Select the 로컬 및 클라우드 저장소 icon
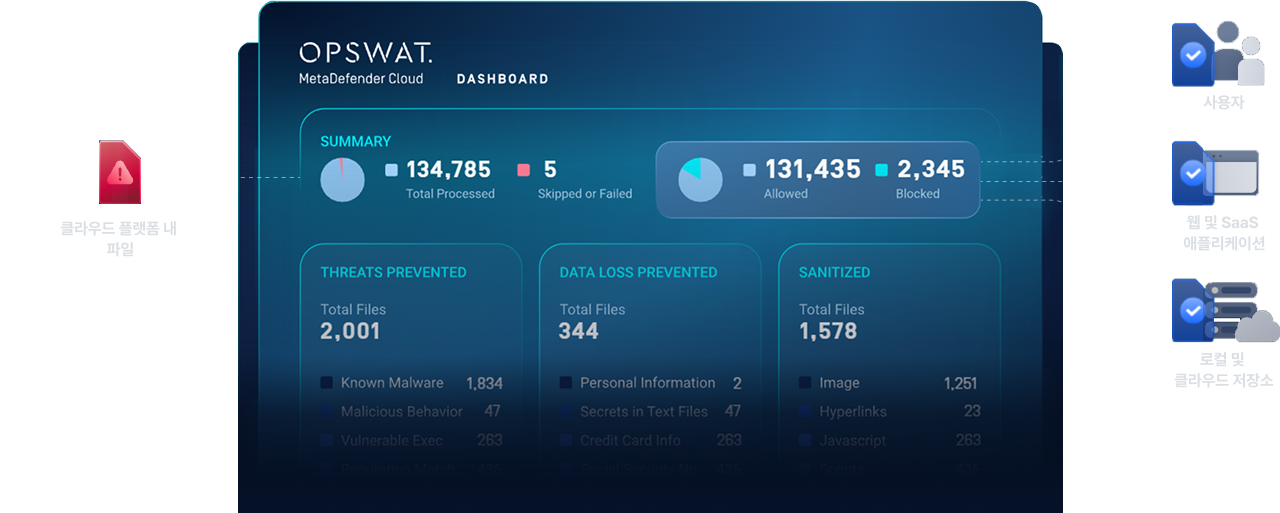The height and width of the screenshot is (513, 1280). tap(1225, 311)
